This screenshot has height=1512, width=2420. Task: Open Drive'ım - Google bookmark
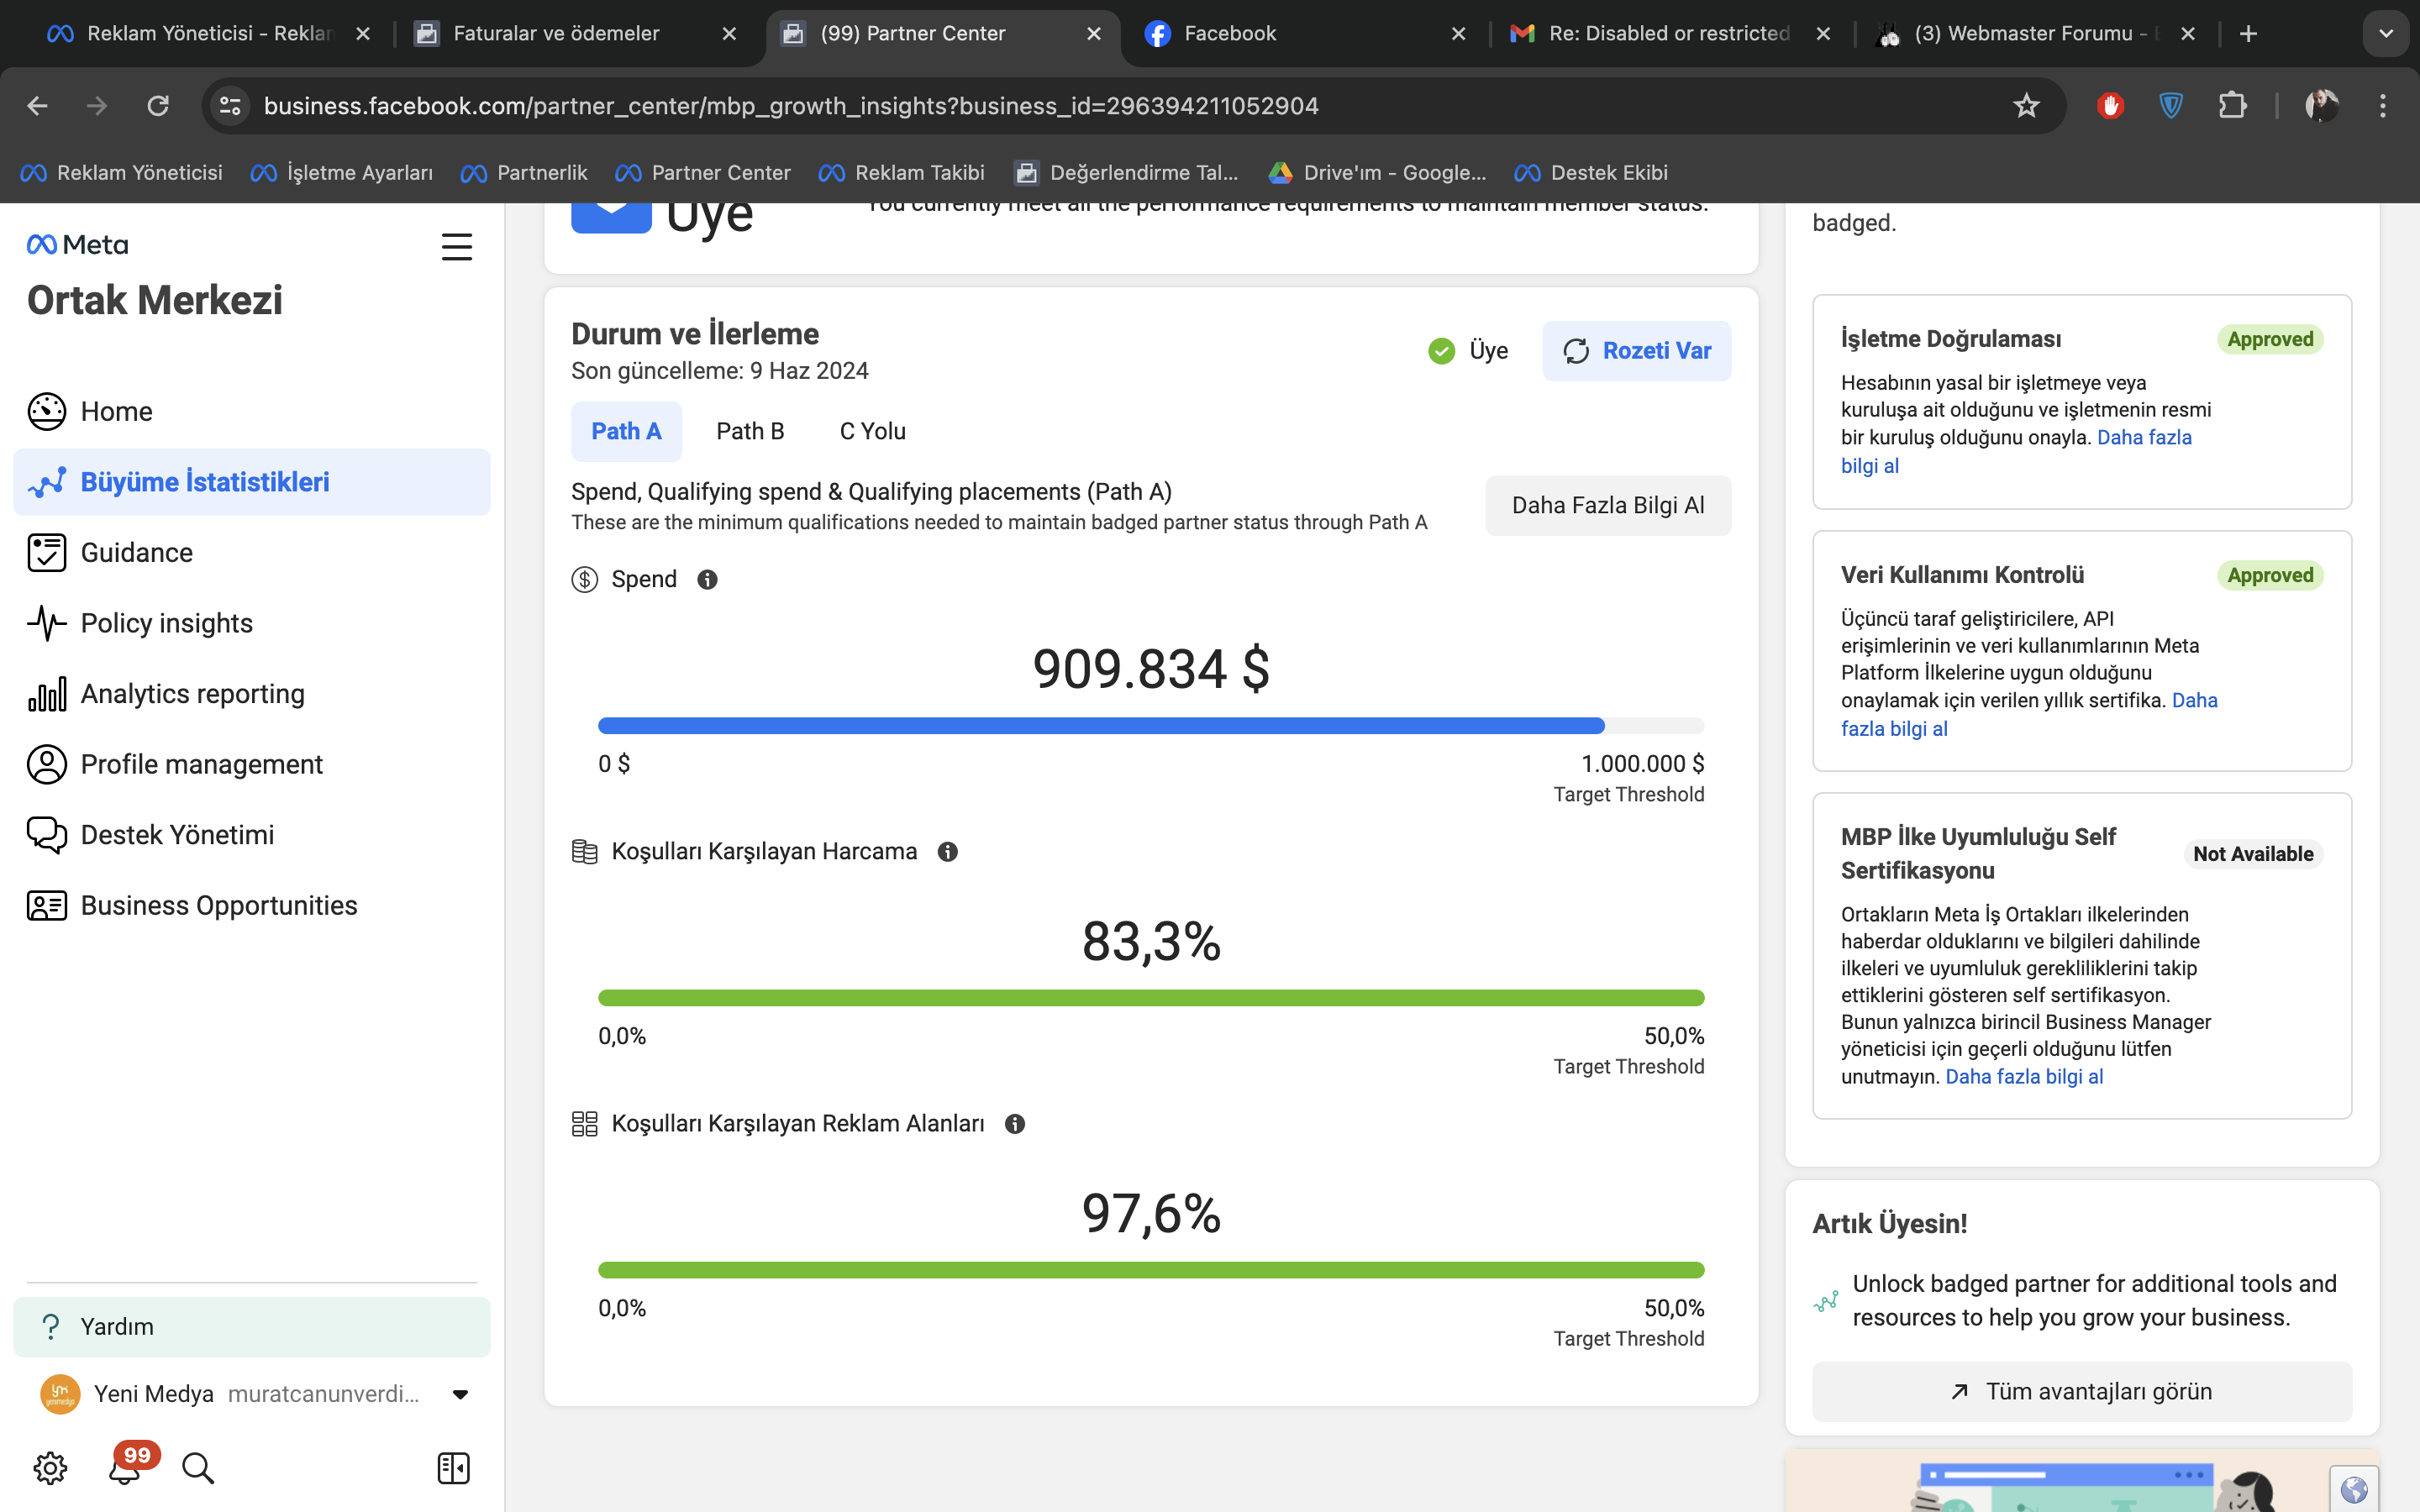[1377, 173]
